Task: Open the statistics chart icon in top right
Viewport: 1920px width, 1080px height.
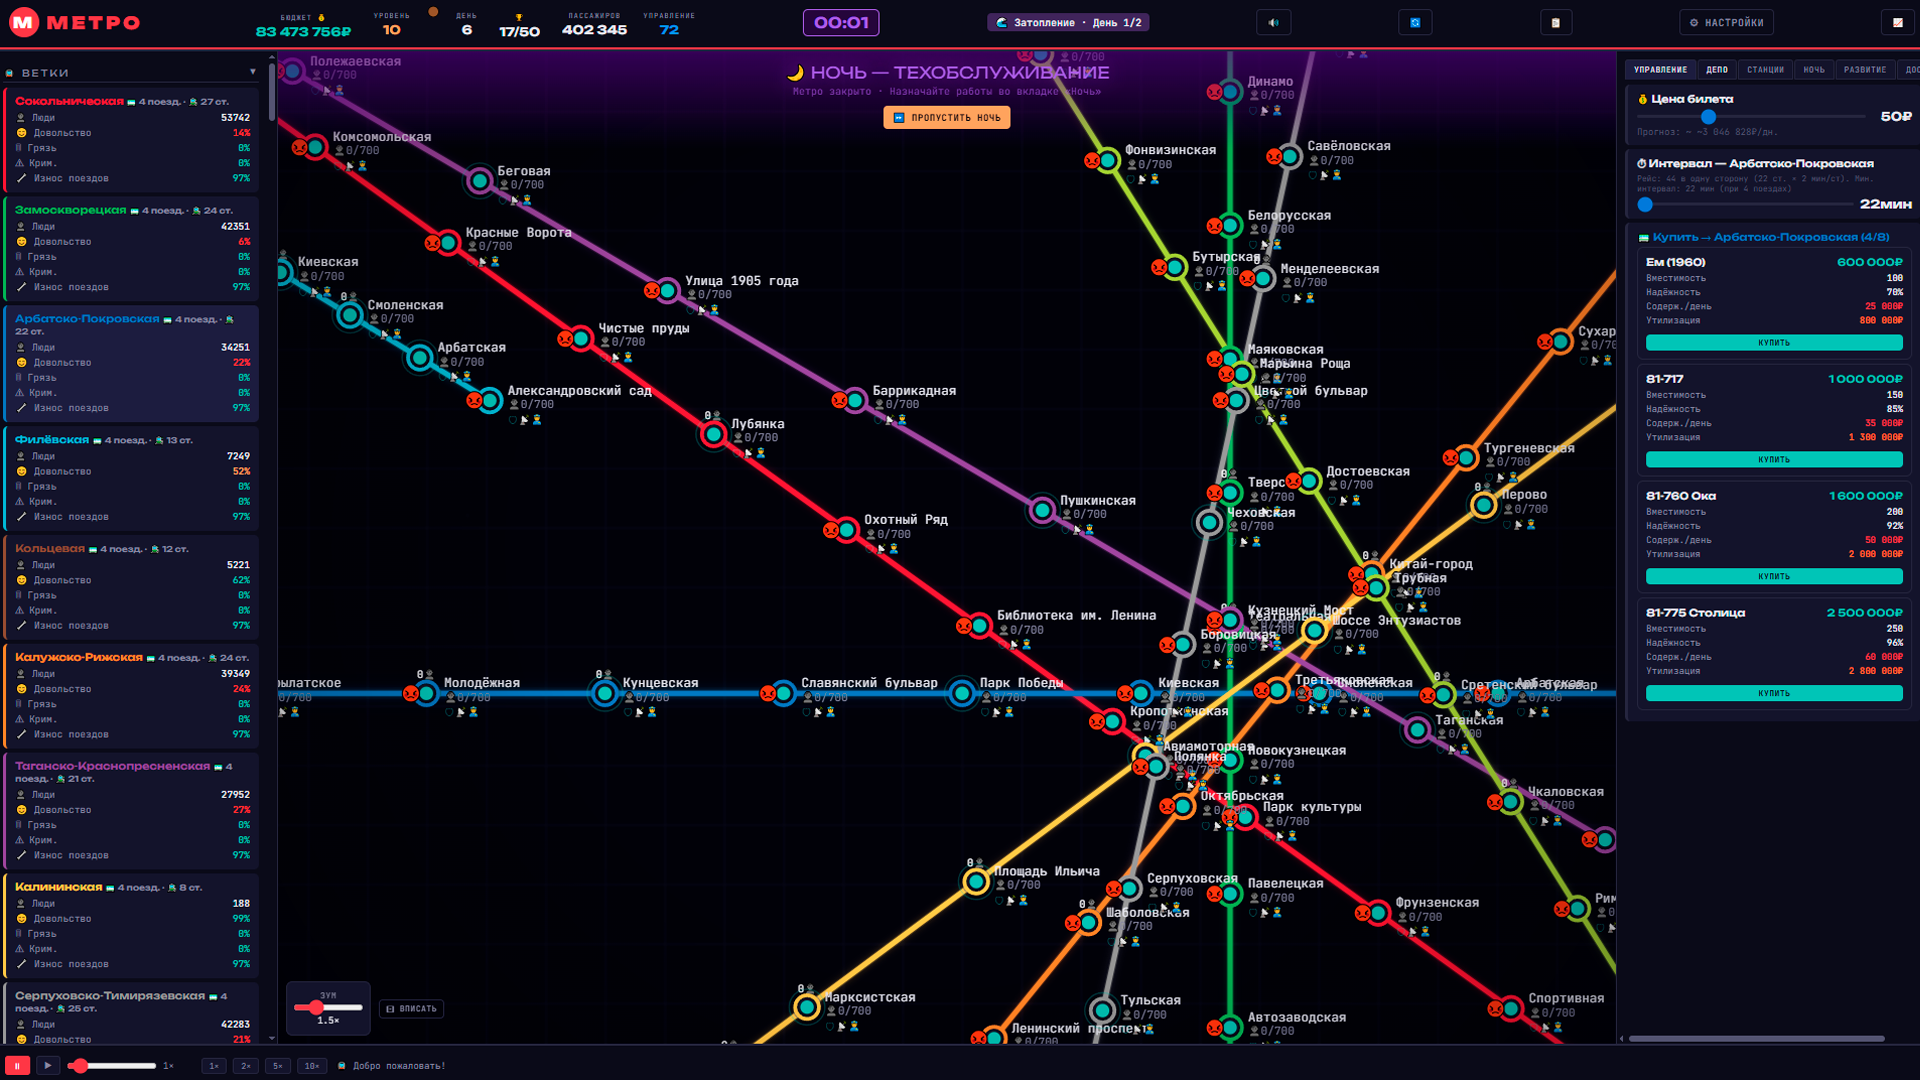Action: [1897, 23]
